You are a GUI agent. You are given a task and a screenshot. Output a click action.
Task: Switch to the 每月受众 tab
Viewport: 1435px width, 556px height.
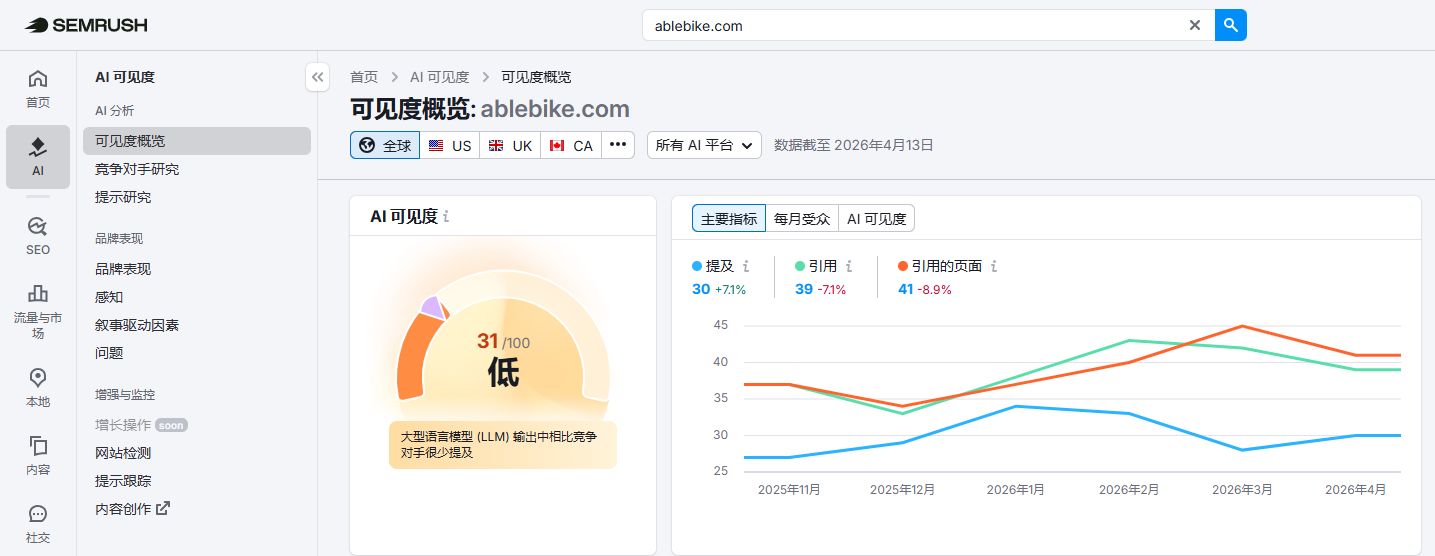[802, 219]
